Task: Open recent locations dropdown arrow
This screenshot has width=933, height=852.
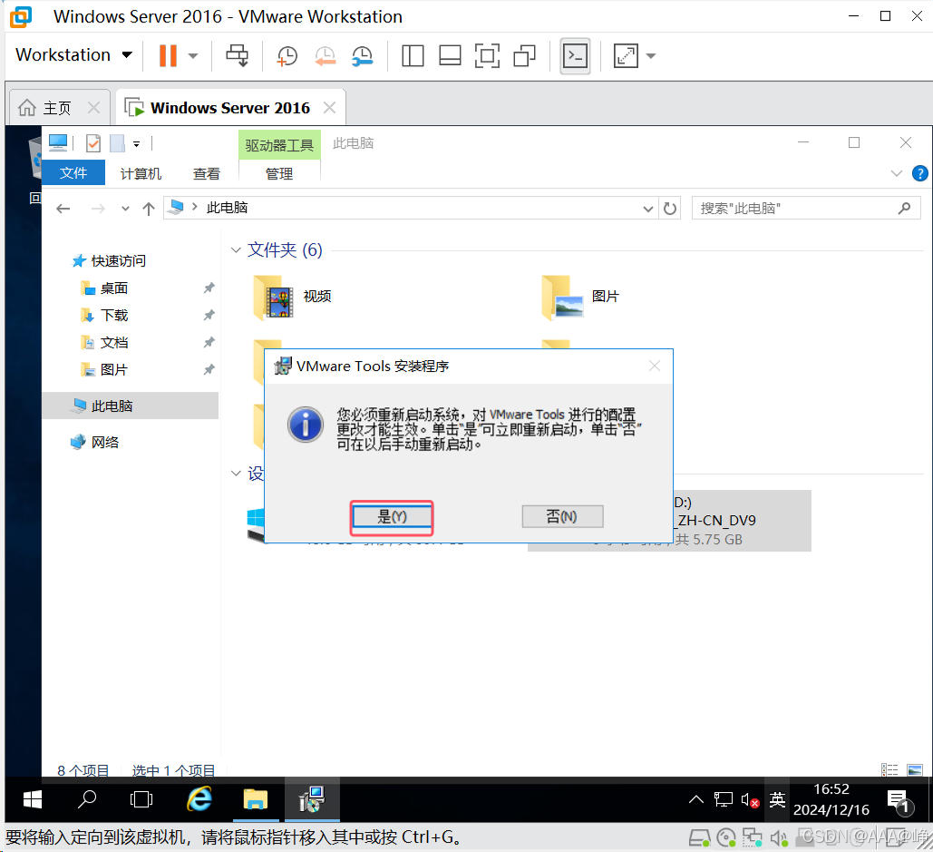Action: click(x=125, y=208)
